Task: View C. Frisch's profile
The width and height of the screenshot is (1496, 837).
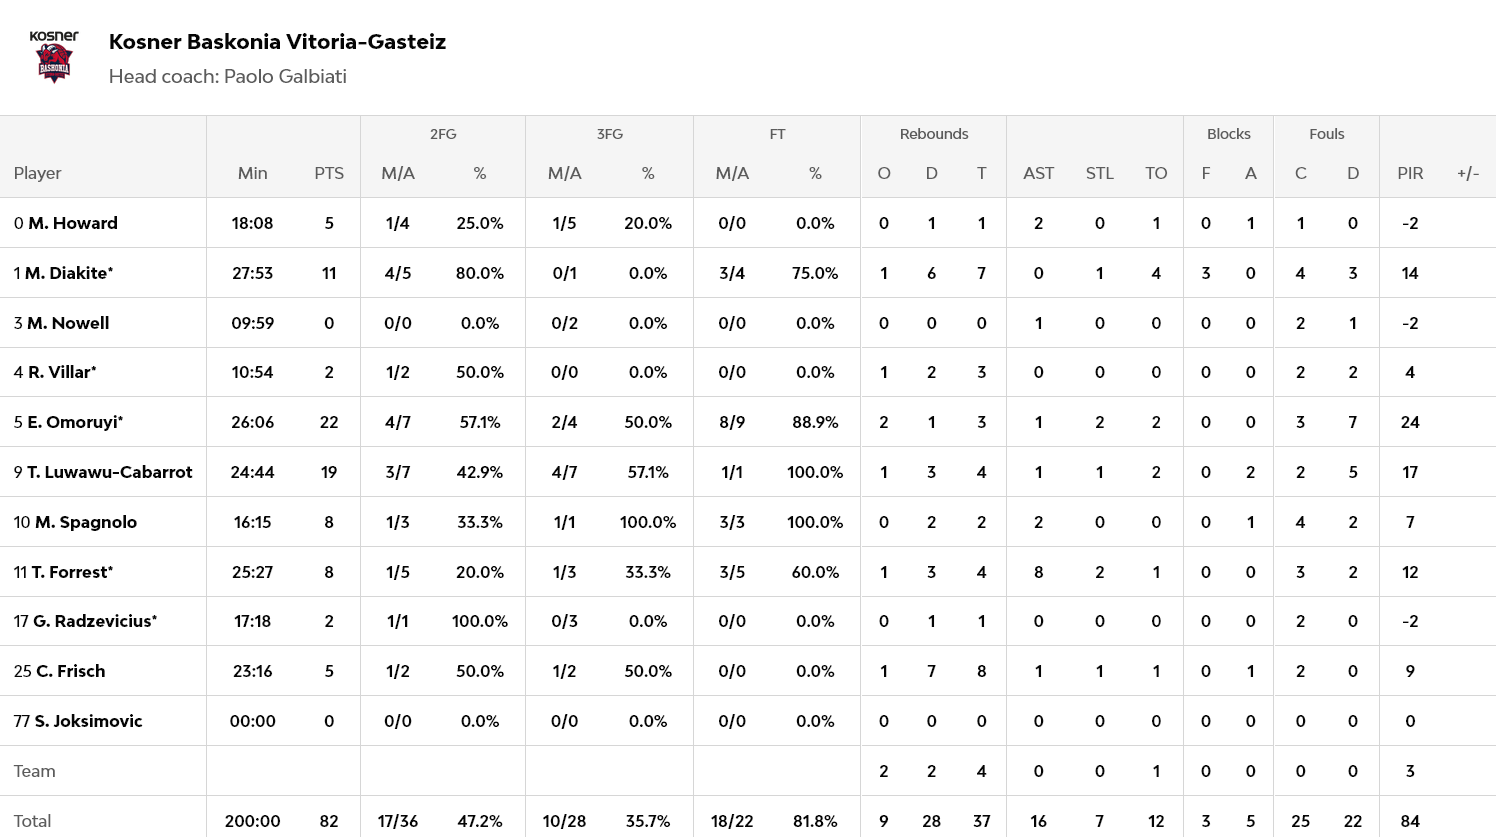Action: (70, 671)
